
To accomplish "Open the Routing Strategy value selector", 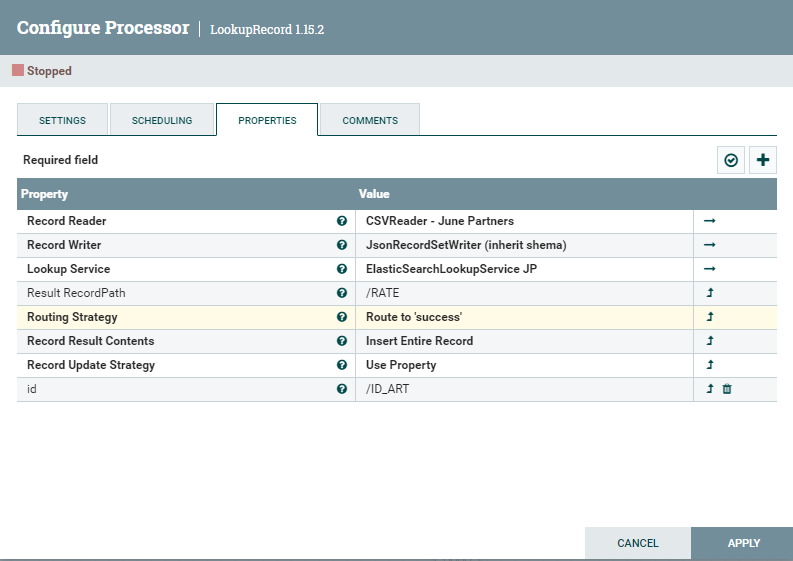I will click(524, 317).
